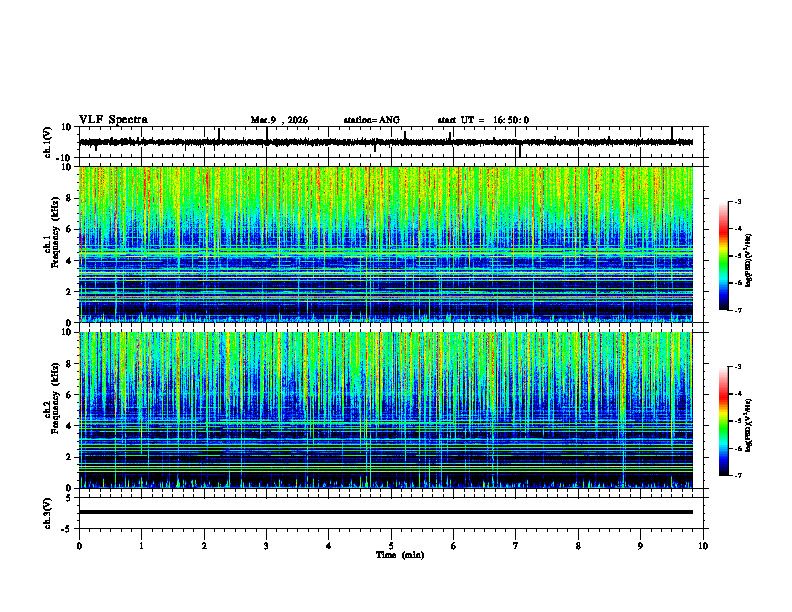Click time axis tick label "5"
Image resolution: width=792 pixels, height=612 pixels.
click(x=391, y=546)
